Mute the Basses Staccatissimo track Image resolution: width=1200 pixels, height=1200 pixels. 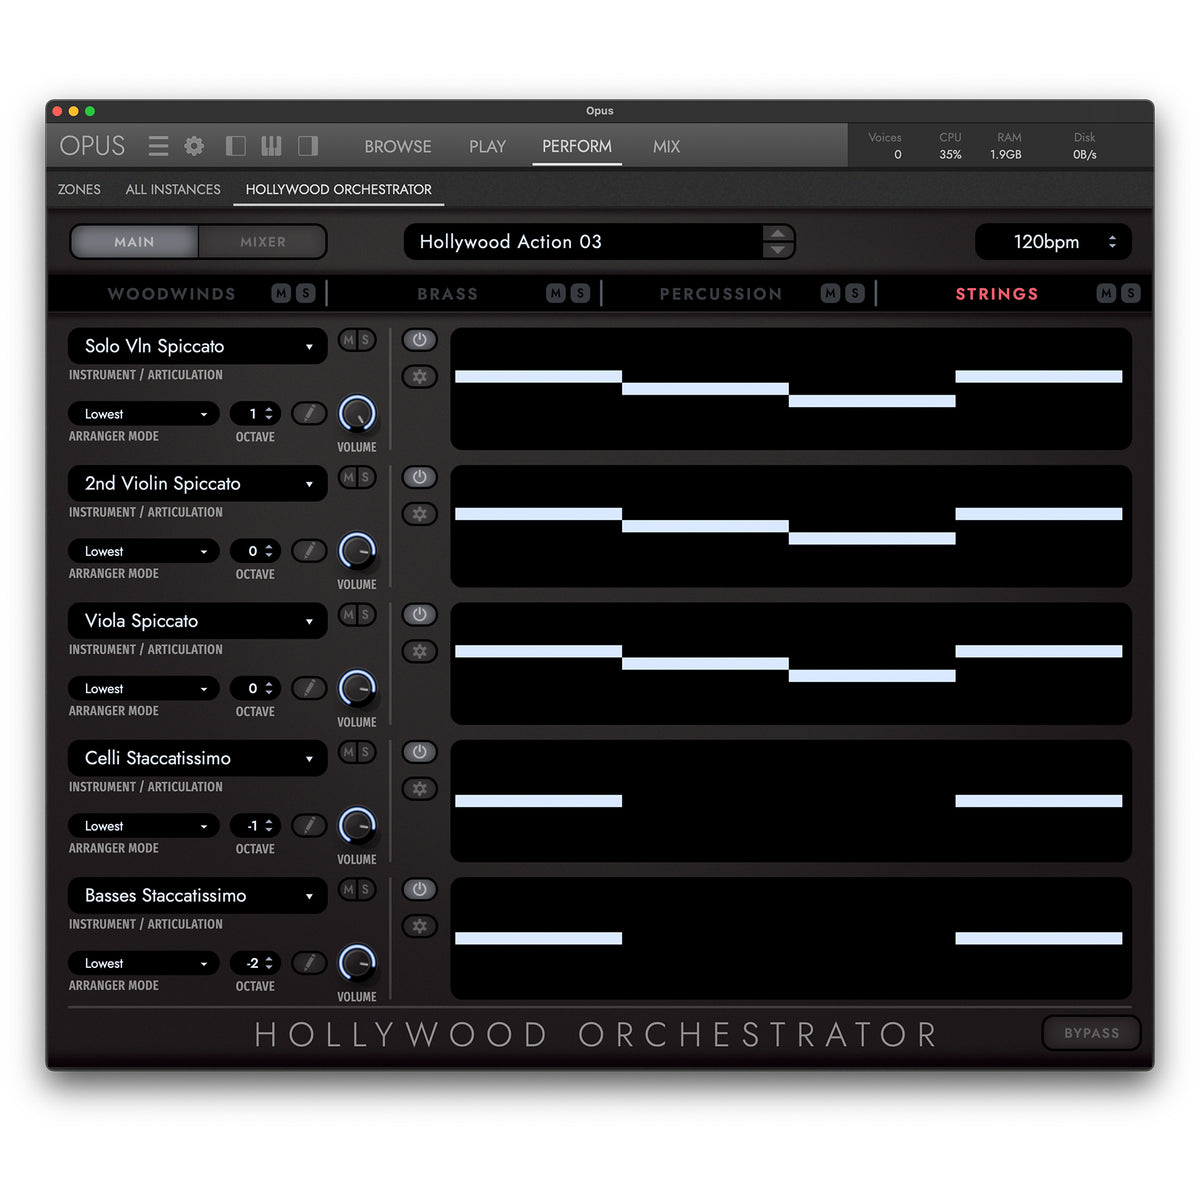pyautogui.click(x=348, y=889)
